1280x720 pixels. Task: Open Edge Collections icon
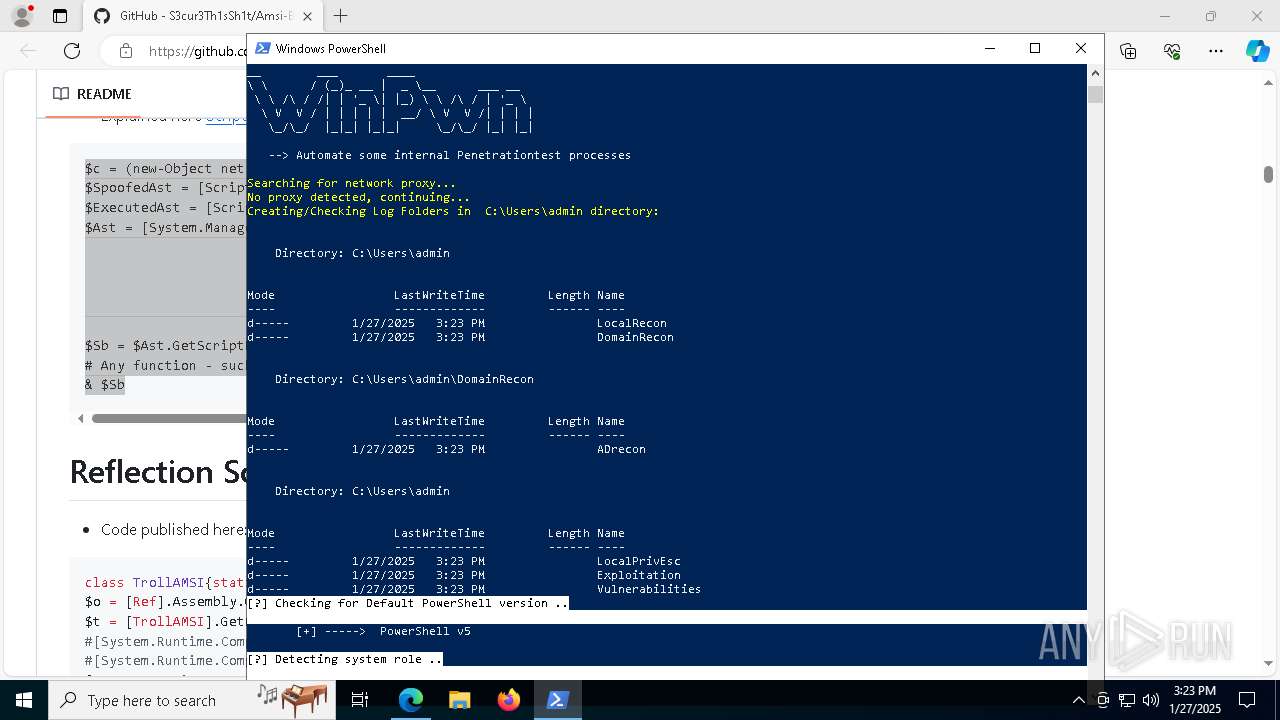(1128, 51)
